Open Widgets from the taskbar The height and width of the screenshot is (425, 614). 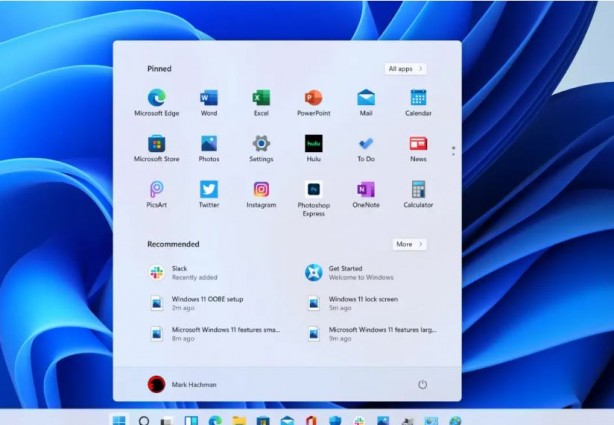click(191, 420)
